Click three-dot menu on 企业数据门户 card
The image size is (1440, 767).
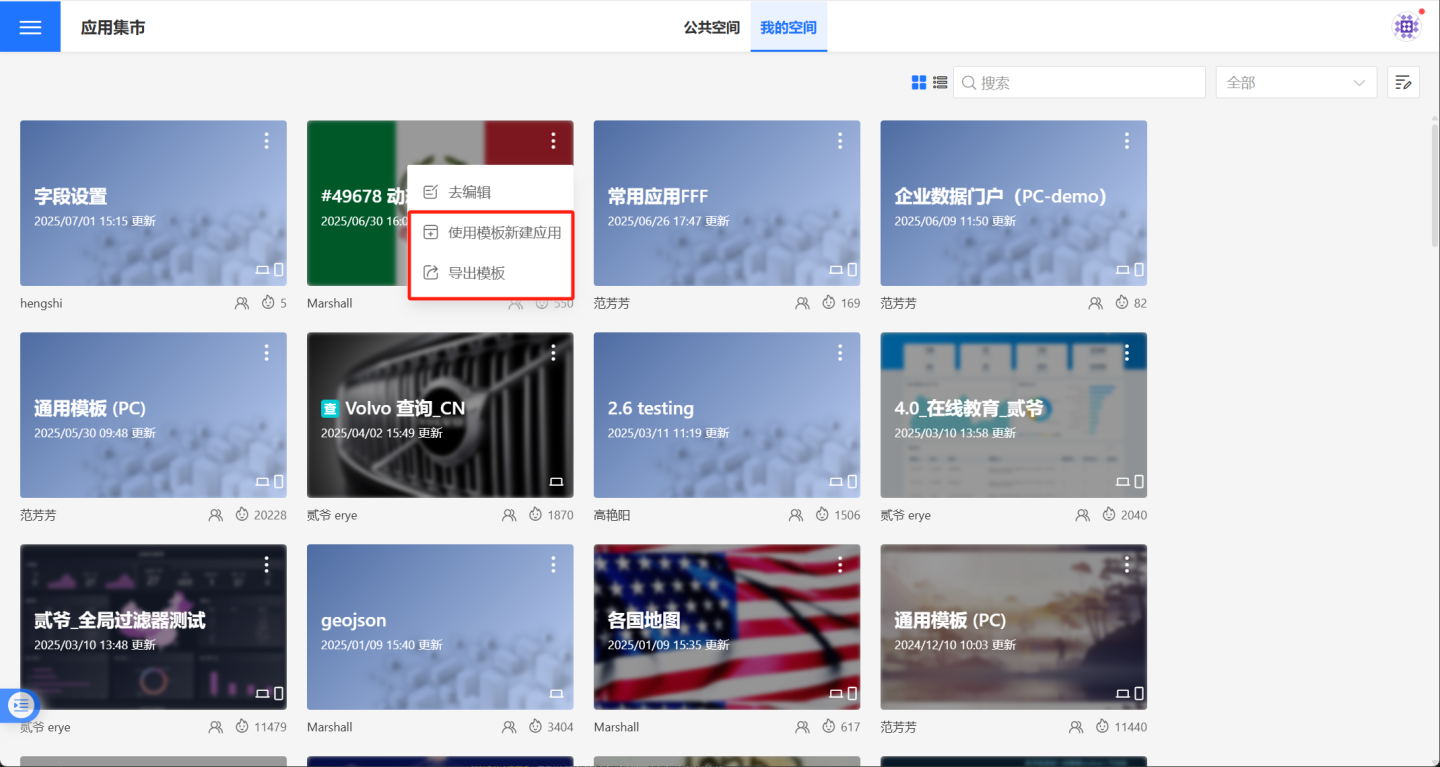point(1126,141)
